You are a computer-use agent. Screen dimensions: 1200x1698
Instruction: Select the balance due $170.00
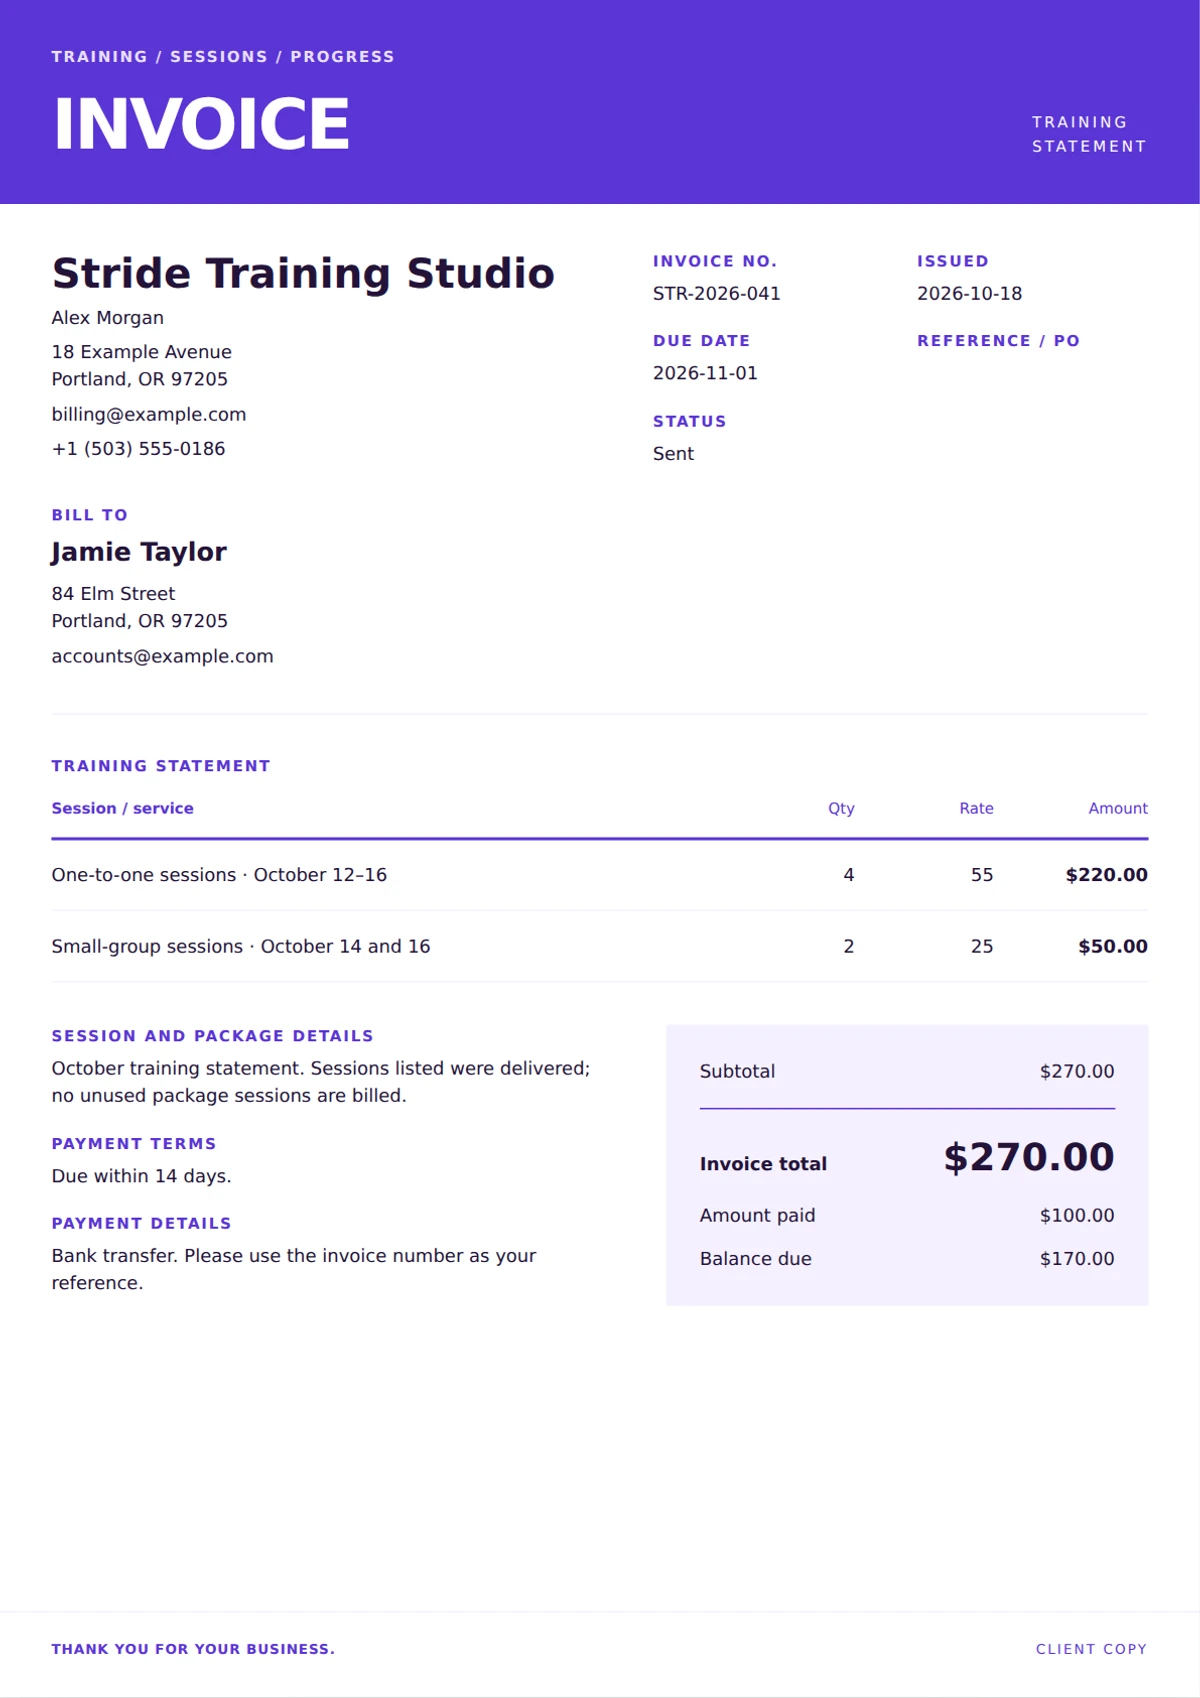[x=1077, y=1259]
